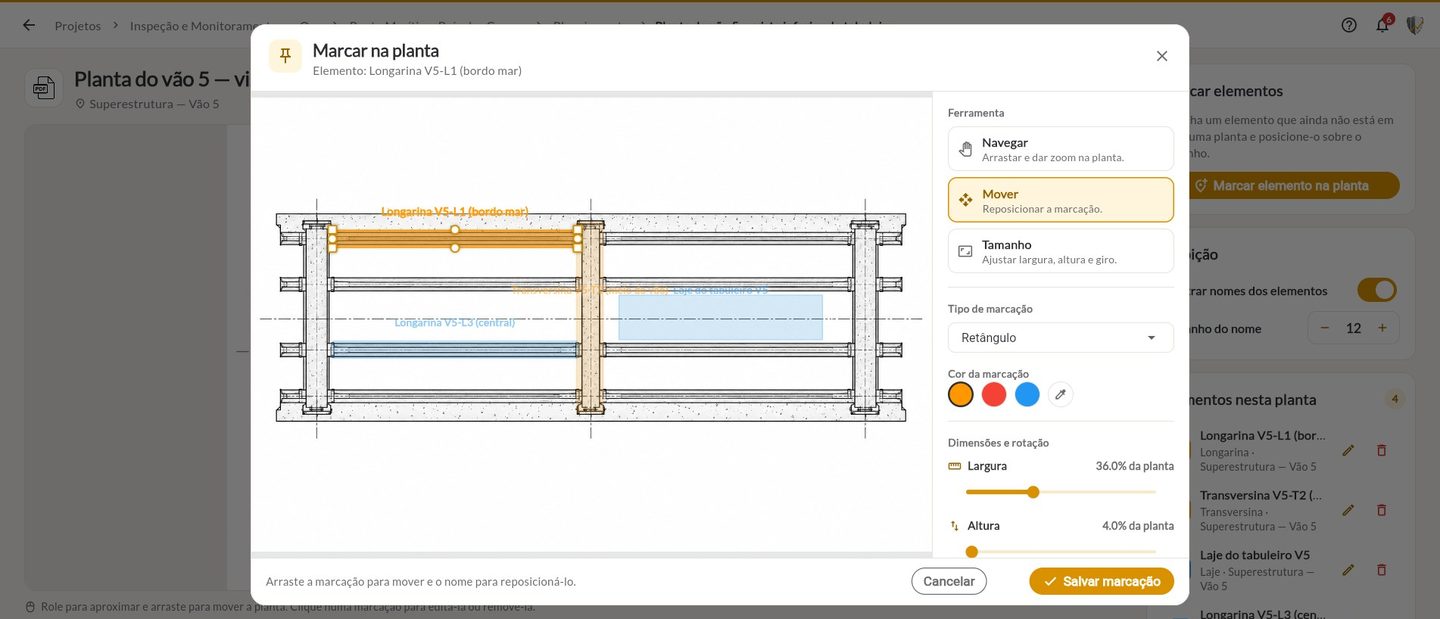This screenshot has height=619, width=1440.
Task: Choose the orange marking color
Action: (x=961, y=394)
